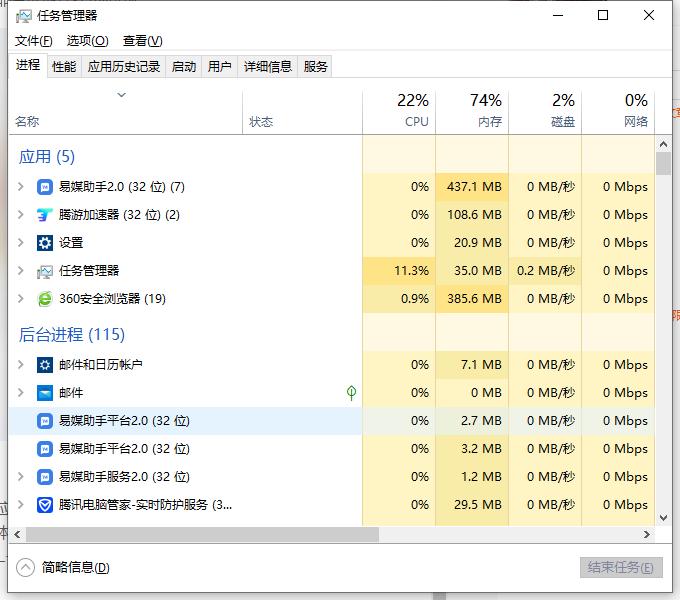
Task: Click the 易媒助手2.0 app icon
Action: pyautogui.click(x=45, y=187)
